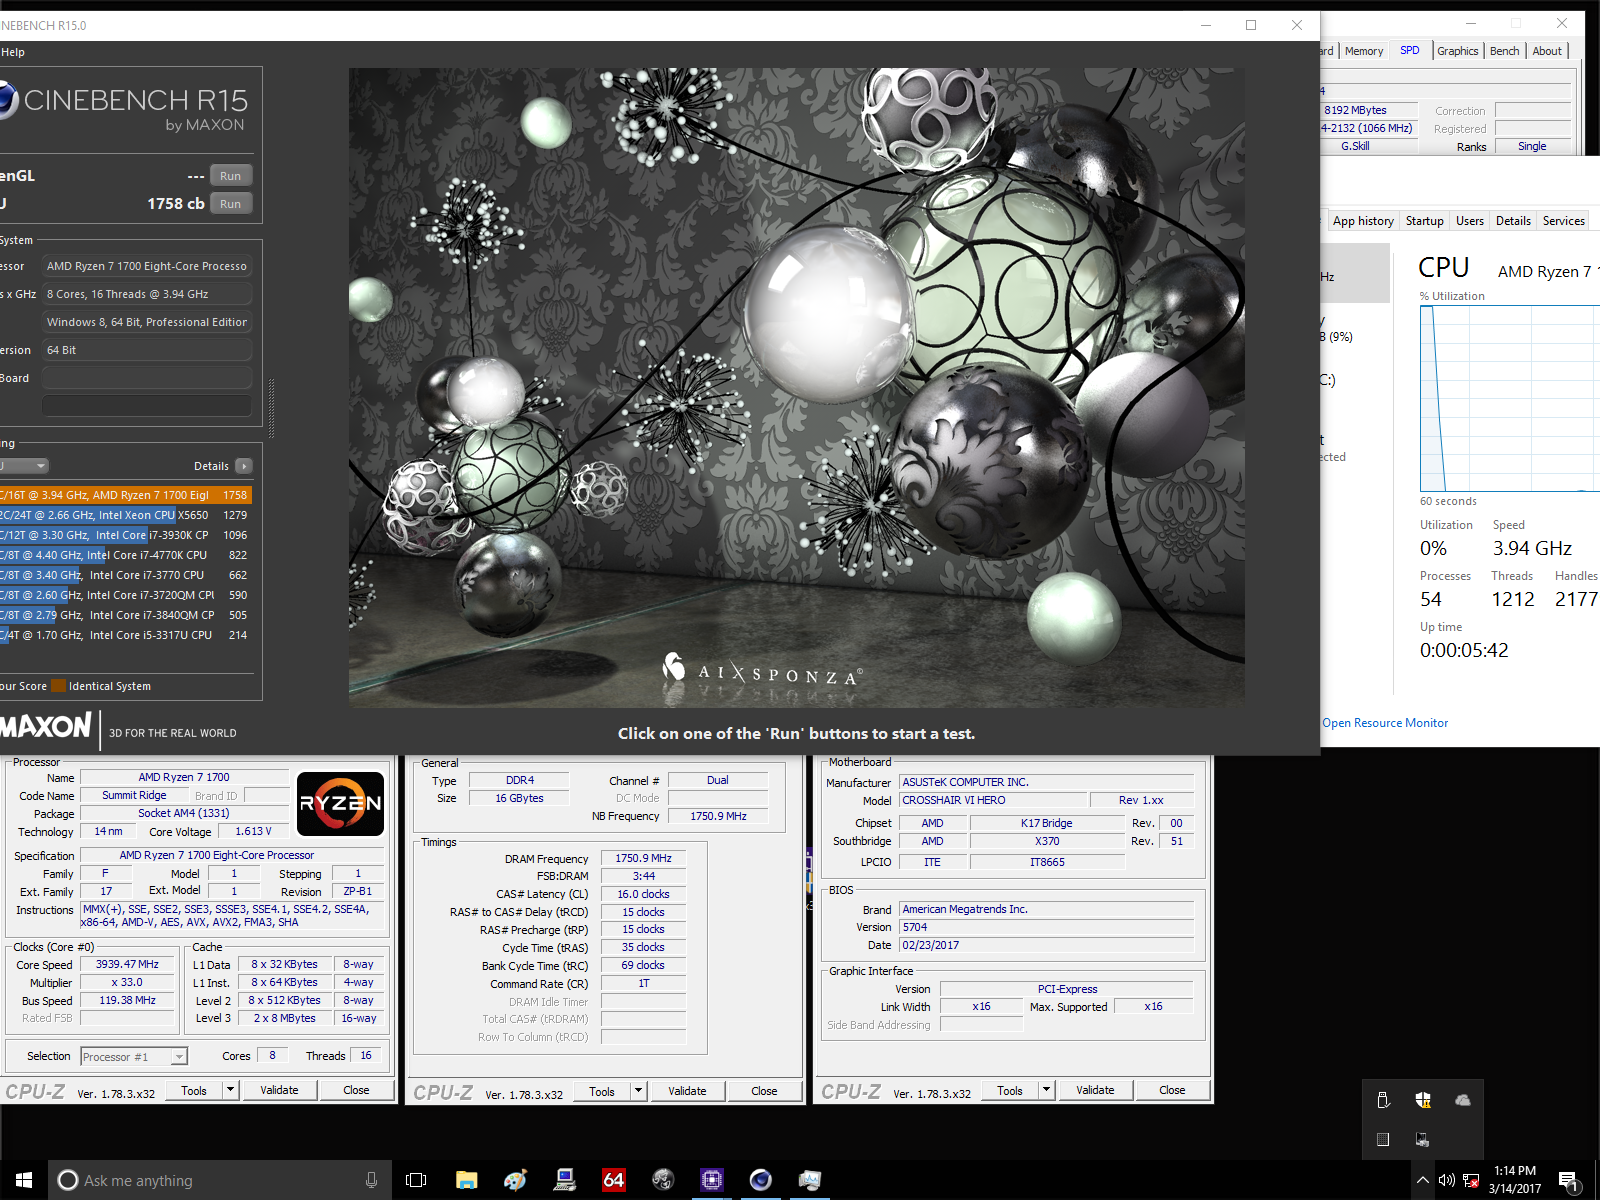Viewport: 1600px width, 1200px height.
Task: Expand Details arrow in Cinebench ranking
Action: click(244, 466)
